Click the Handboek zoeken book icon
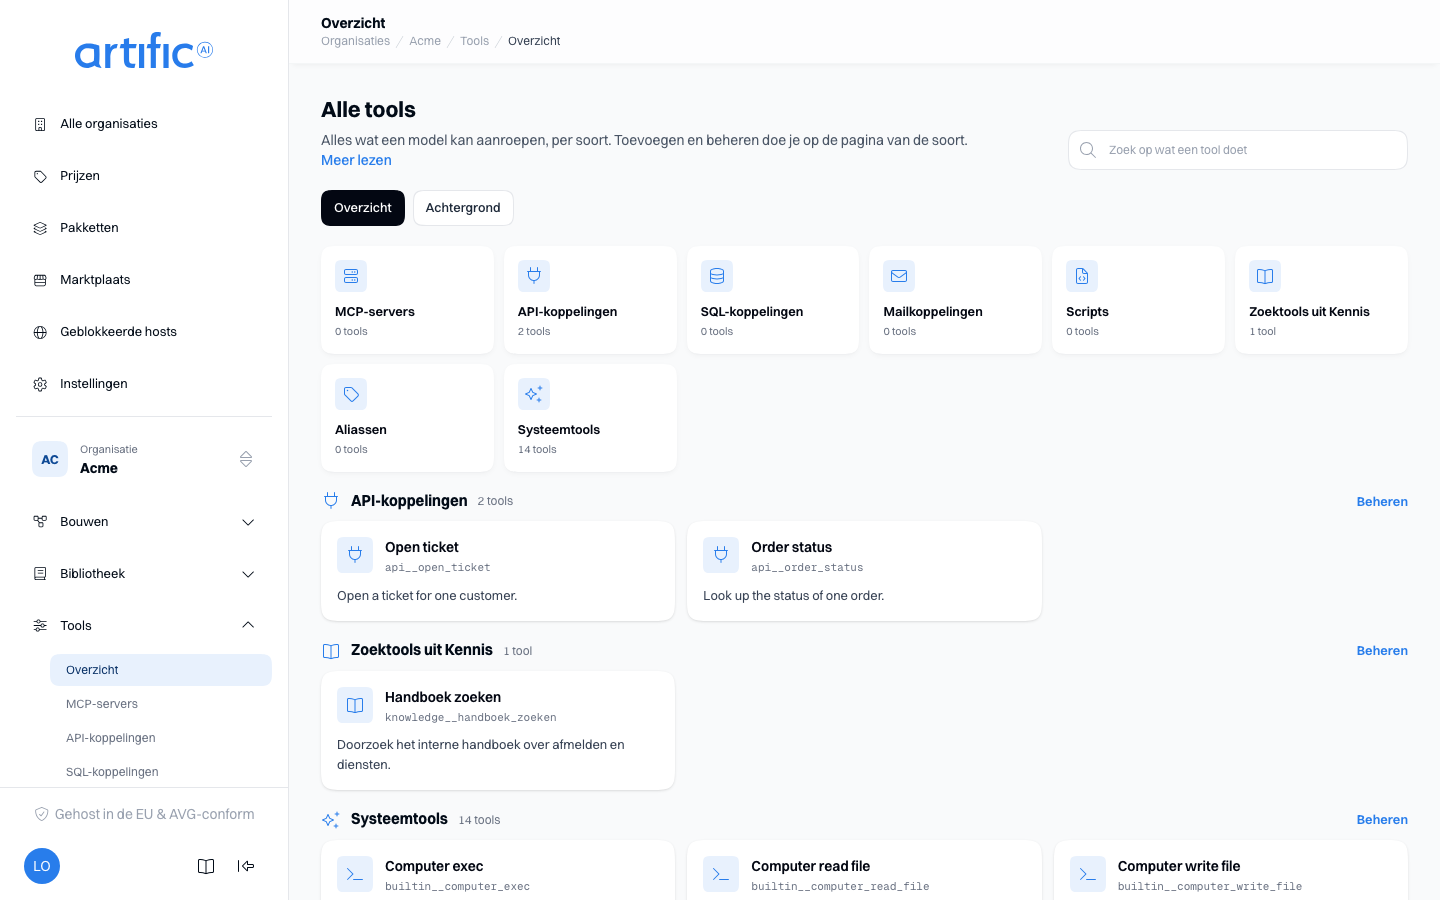Viewport: 1440px width, 900px height. coord(355,705)
